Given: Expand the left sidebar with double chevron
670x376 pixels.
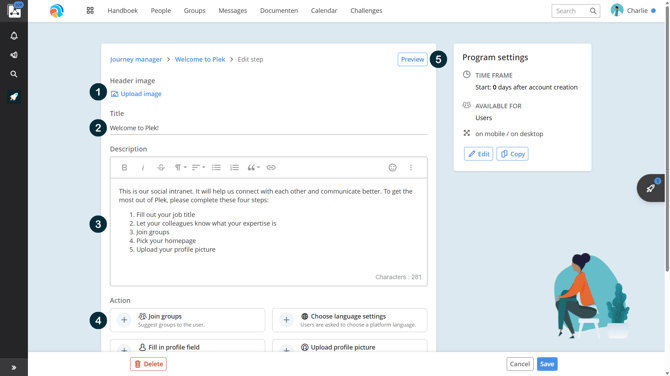Looking at the screenshot, I should pyautogui.click(x=14, y=367).
